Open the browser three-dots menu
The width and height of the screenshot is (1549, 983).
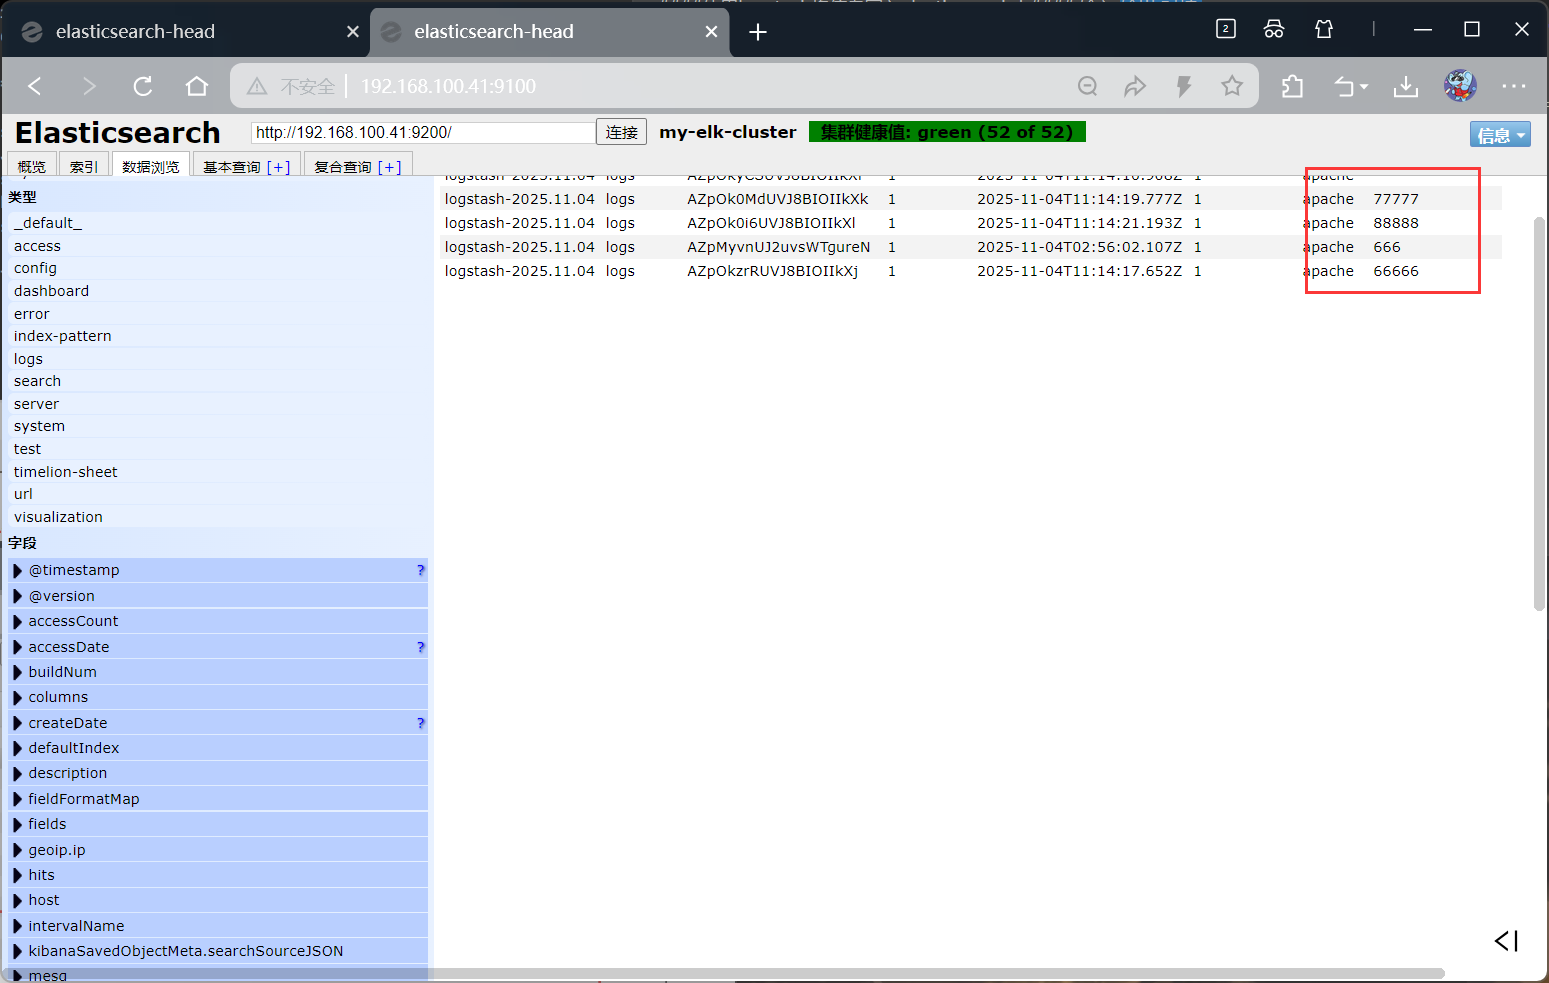coord(1514,86)
